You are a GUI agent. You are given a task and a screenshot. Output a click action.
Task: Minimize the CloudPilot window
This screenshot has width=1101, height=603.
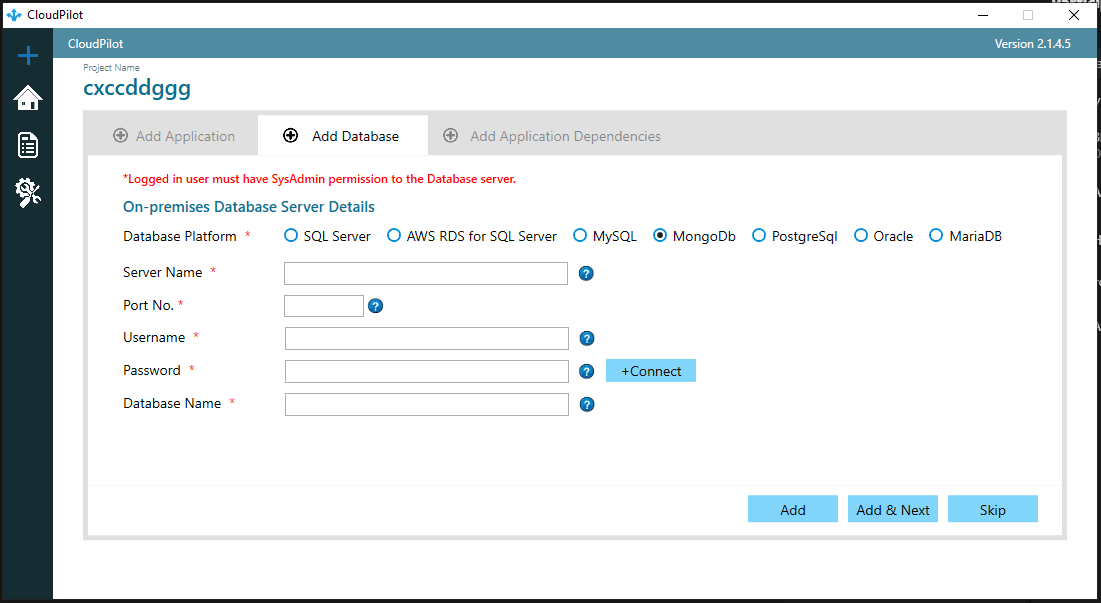coord(983,15)
